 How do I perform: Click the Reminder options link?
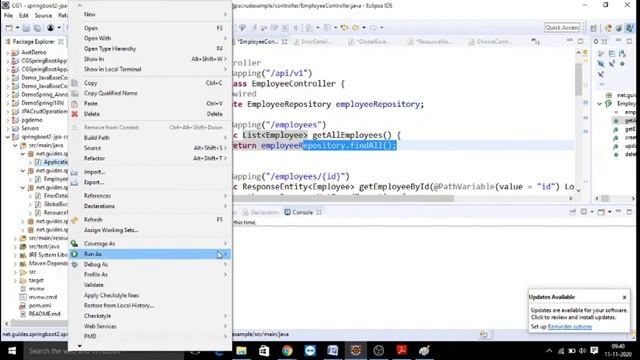[x=569, y=327]
